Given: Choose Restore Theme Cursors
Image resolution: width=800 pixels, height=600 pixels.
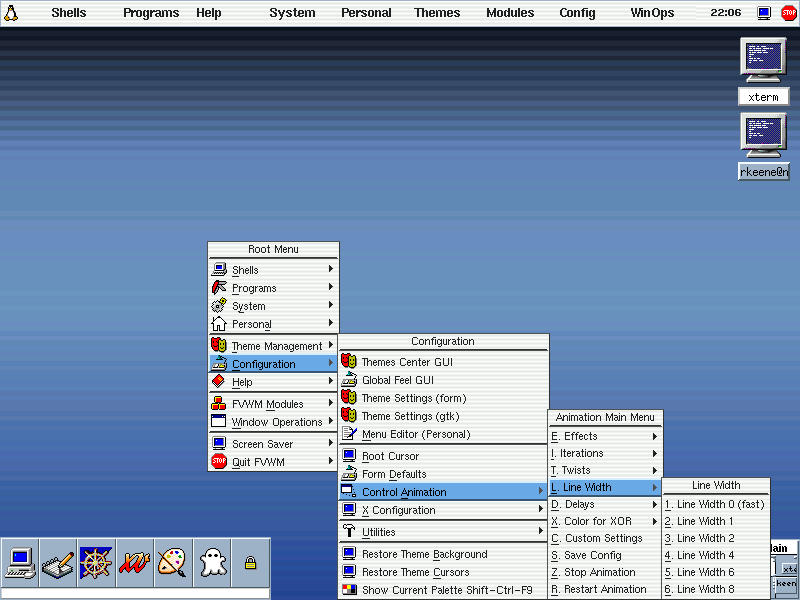Looking at the screenshot, I should coord(443,571).
